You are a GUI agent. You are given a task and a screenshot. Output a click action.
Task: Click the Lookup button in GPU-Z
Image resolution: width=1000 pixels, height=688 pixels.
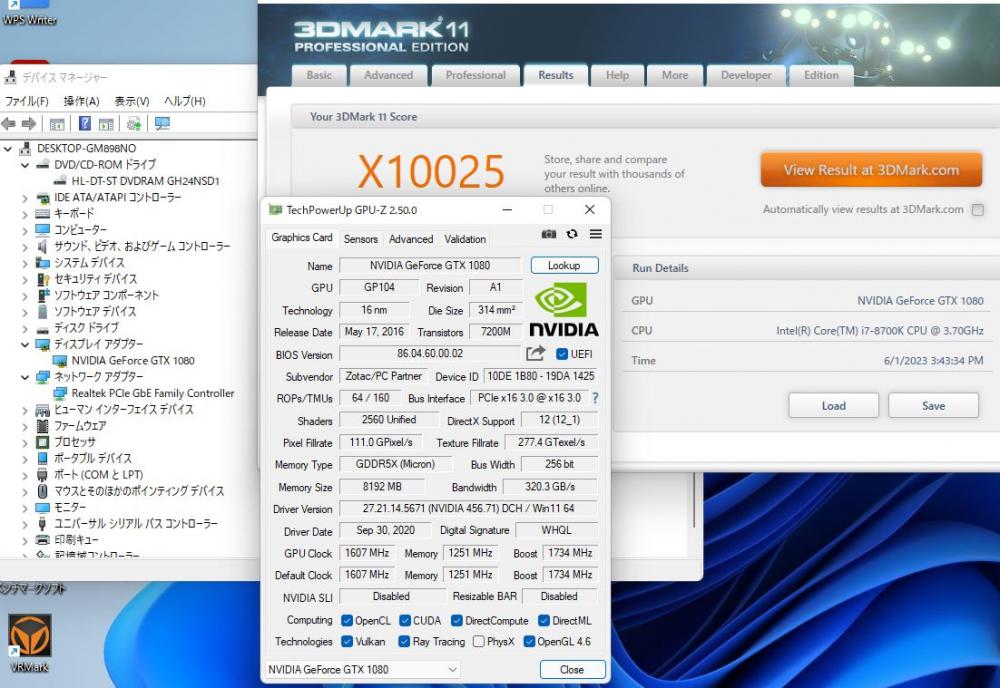[564, 265]
